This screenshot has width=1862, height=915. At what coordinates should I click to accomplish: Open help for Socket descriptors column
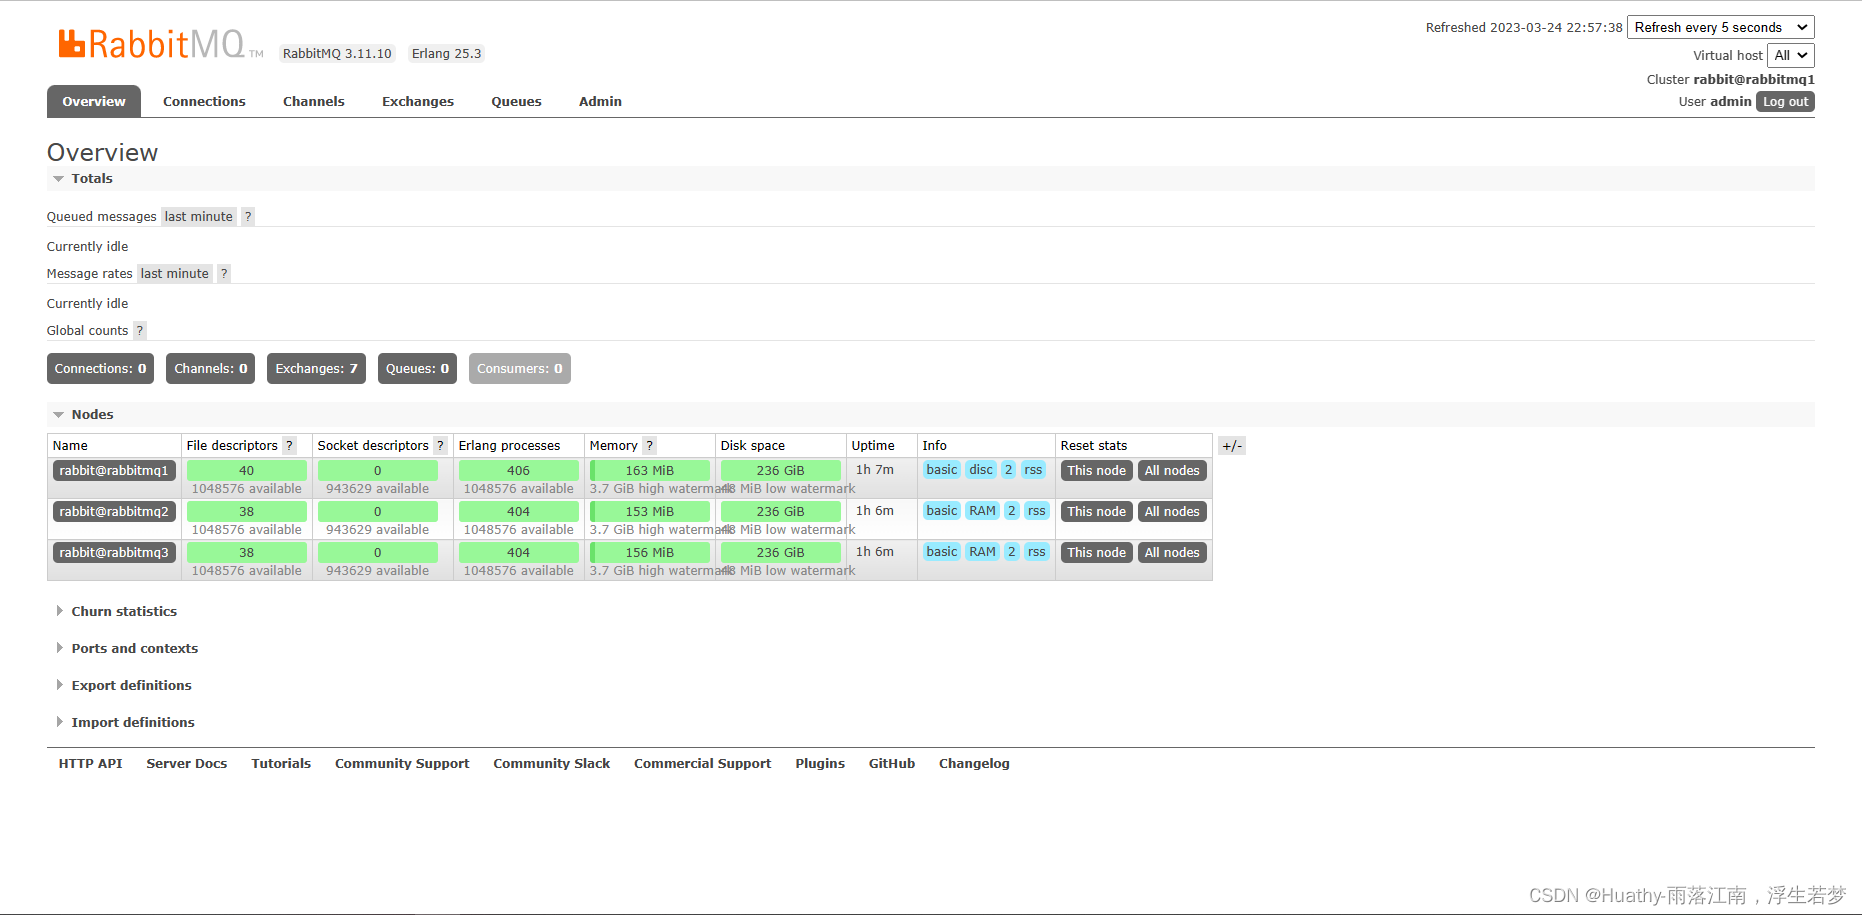click(440, 445)
